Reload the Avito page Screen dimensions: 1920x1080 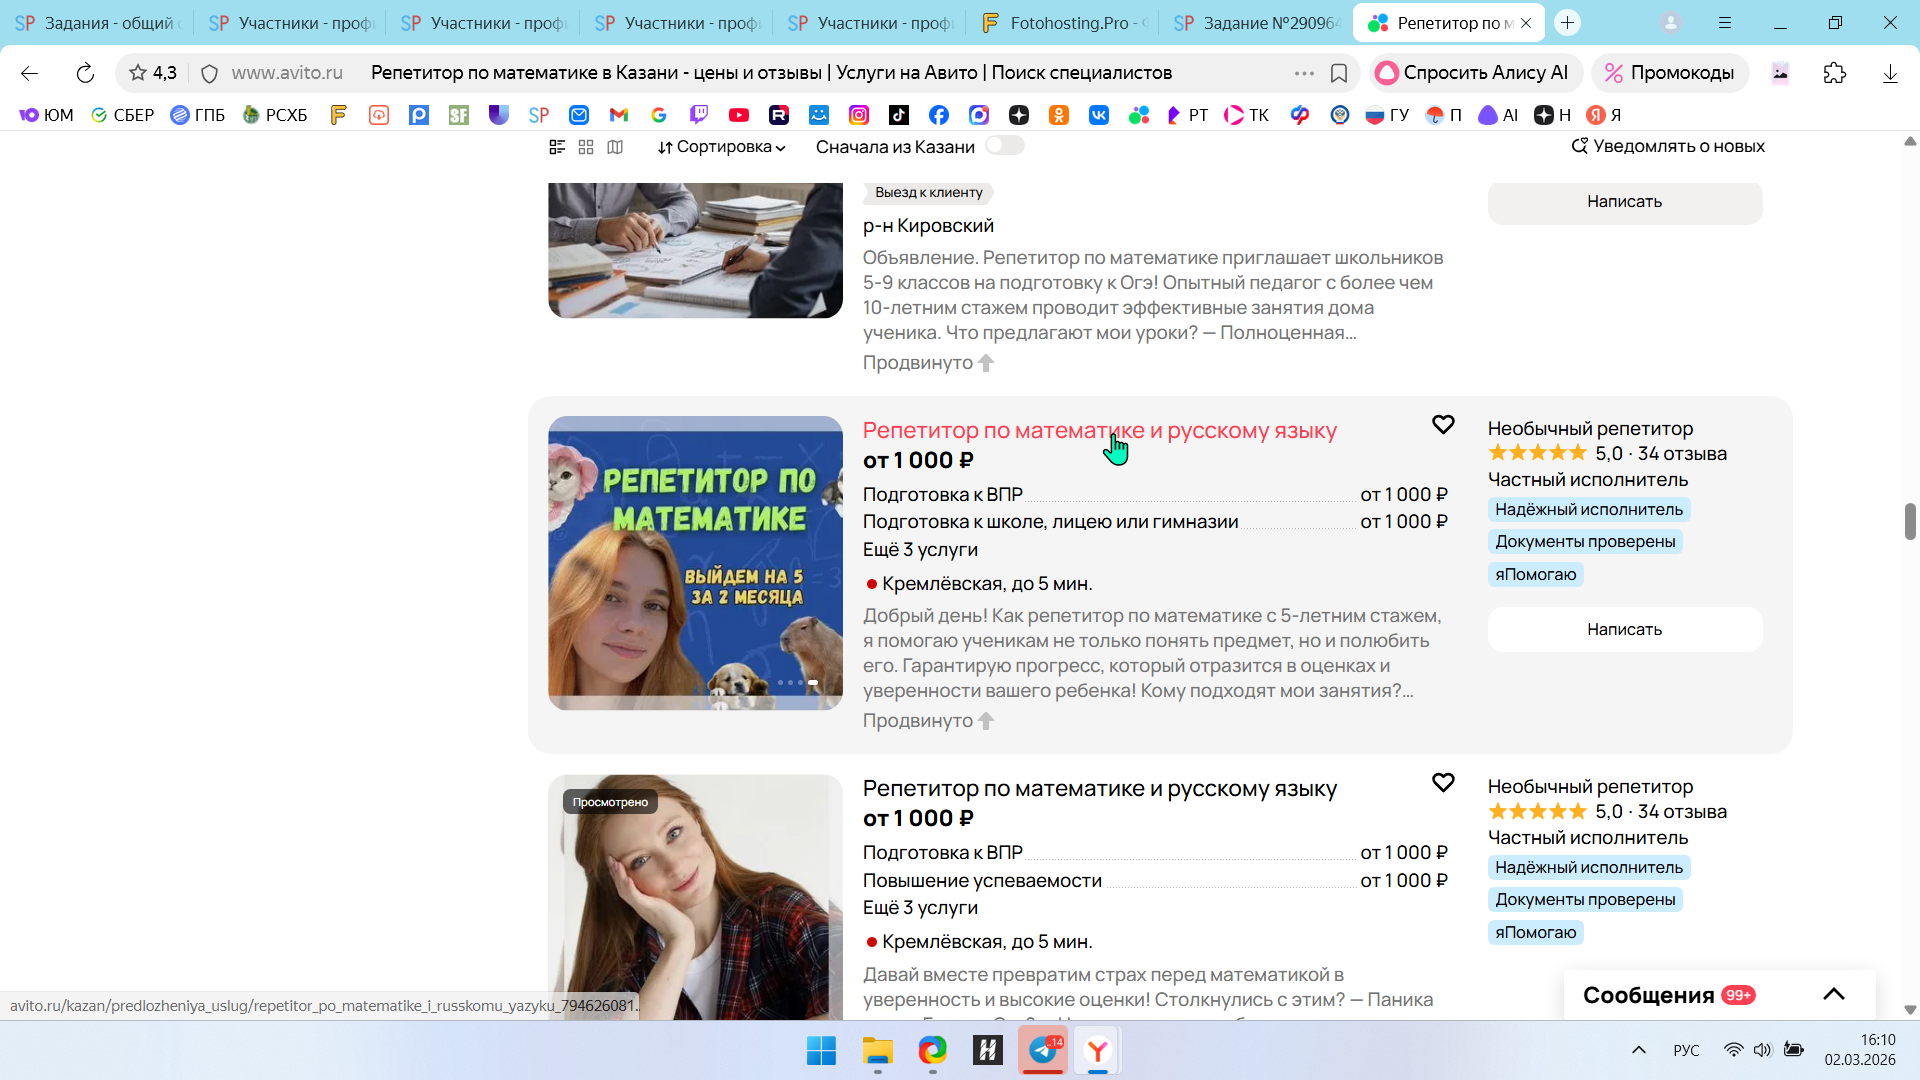pyautogui.click(x=85, y=73)
